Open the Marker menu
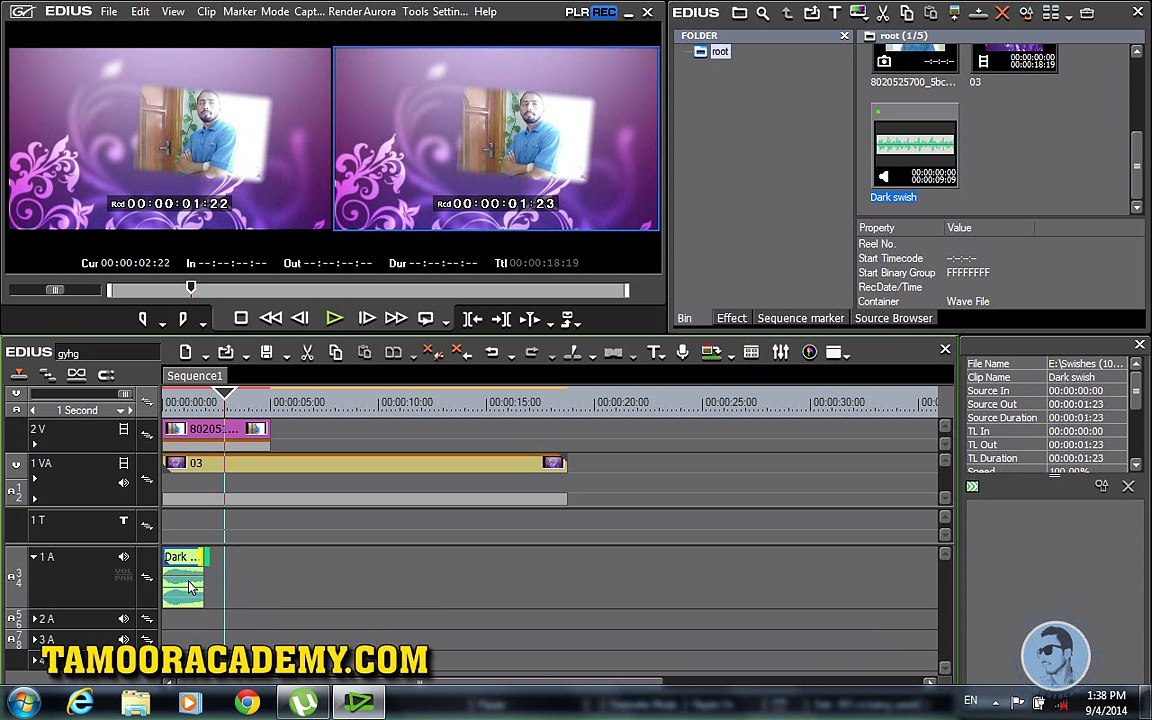 tap(240, 12)
